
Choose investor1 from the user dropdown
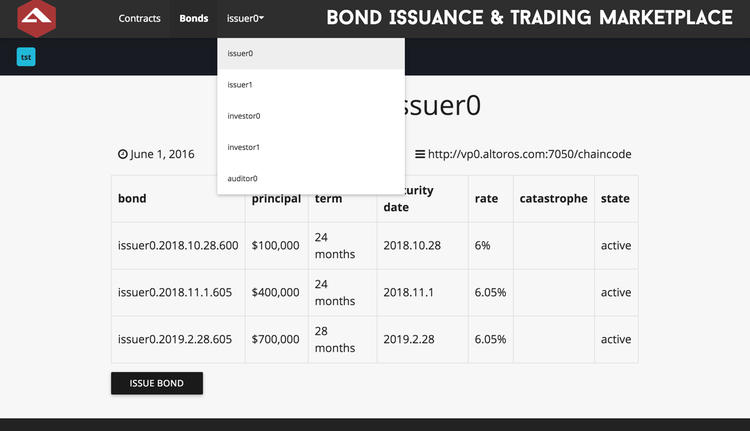[311, 147]
